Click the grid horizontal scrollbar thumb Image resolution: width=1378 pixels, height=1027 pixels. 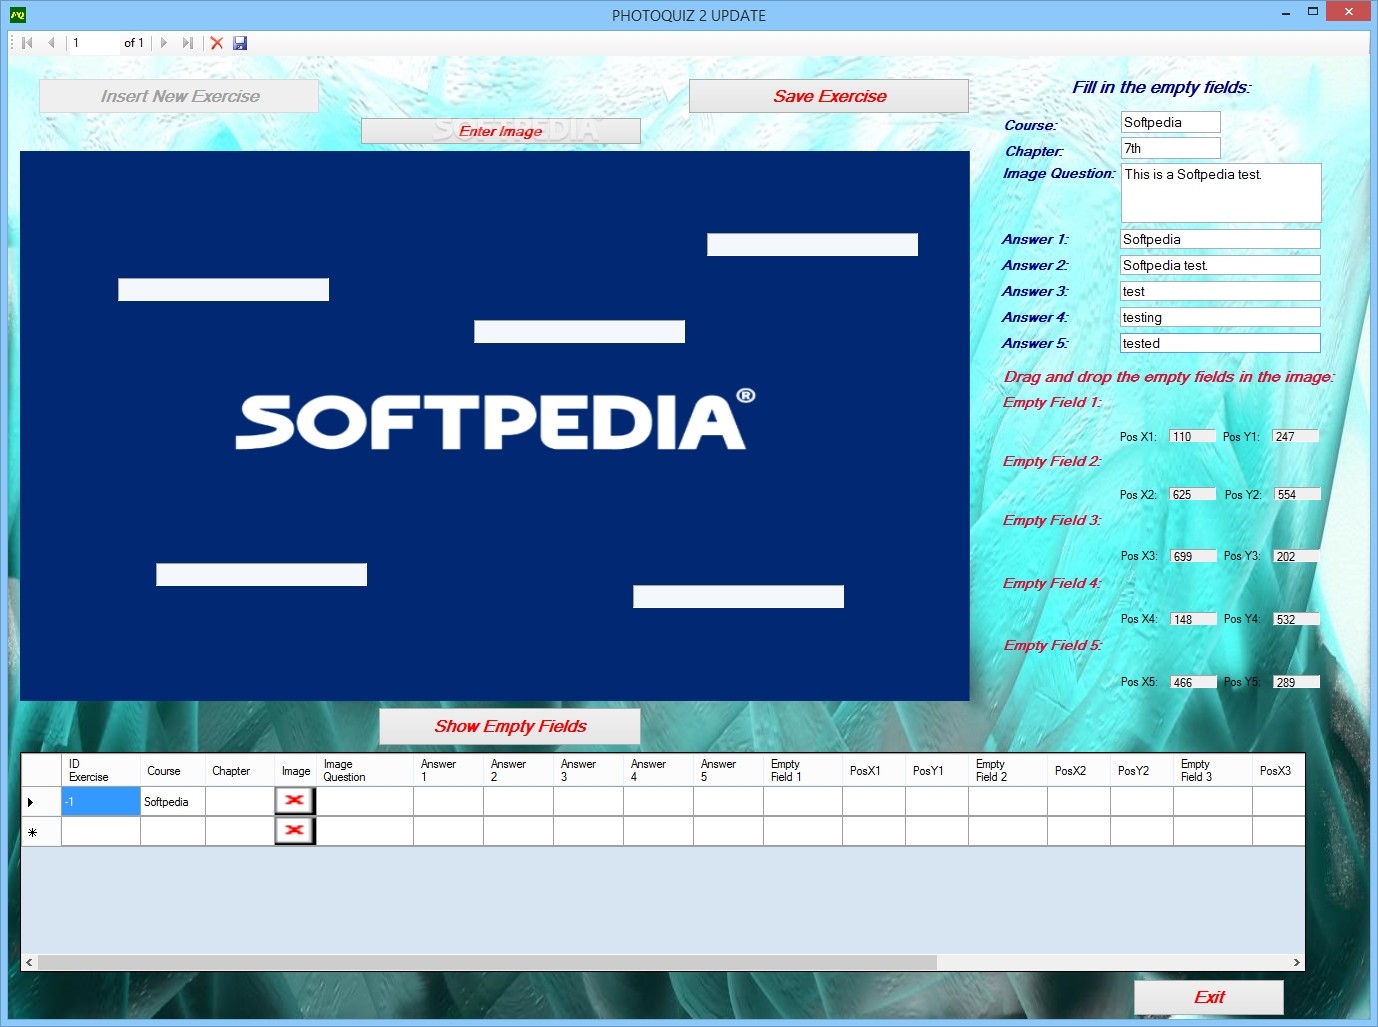tap(487, 962)
